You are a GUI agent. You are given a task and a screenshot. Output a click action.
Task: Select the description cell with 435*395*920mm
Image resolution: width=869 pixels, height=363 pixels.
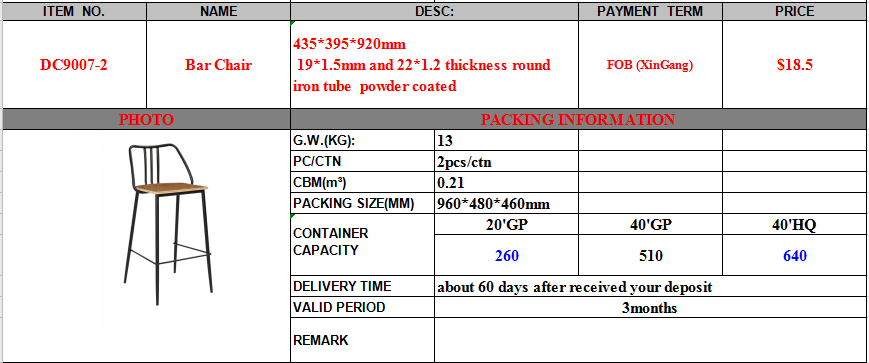[x=434, y=65]
